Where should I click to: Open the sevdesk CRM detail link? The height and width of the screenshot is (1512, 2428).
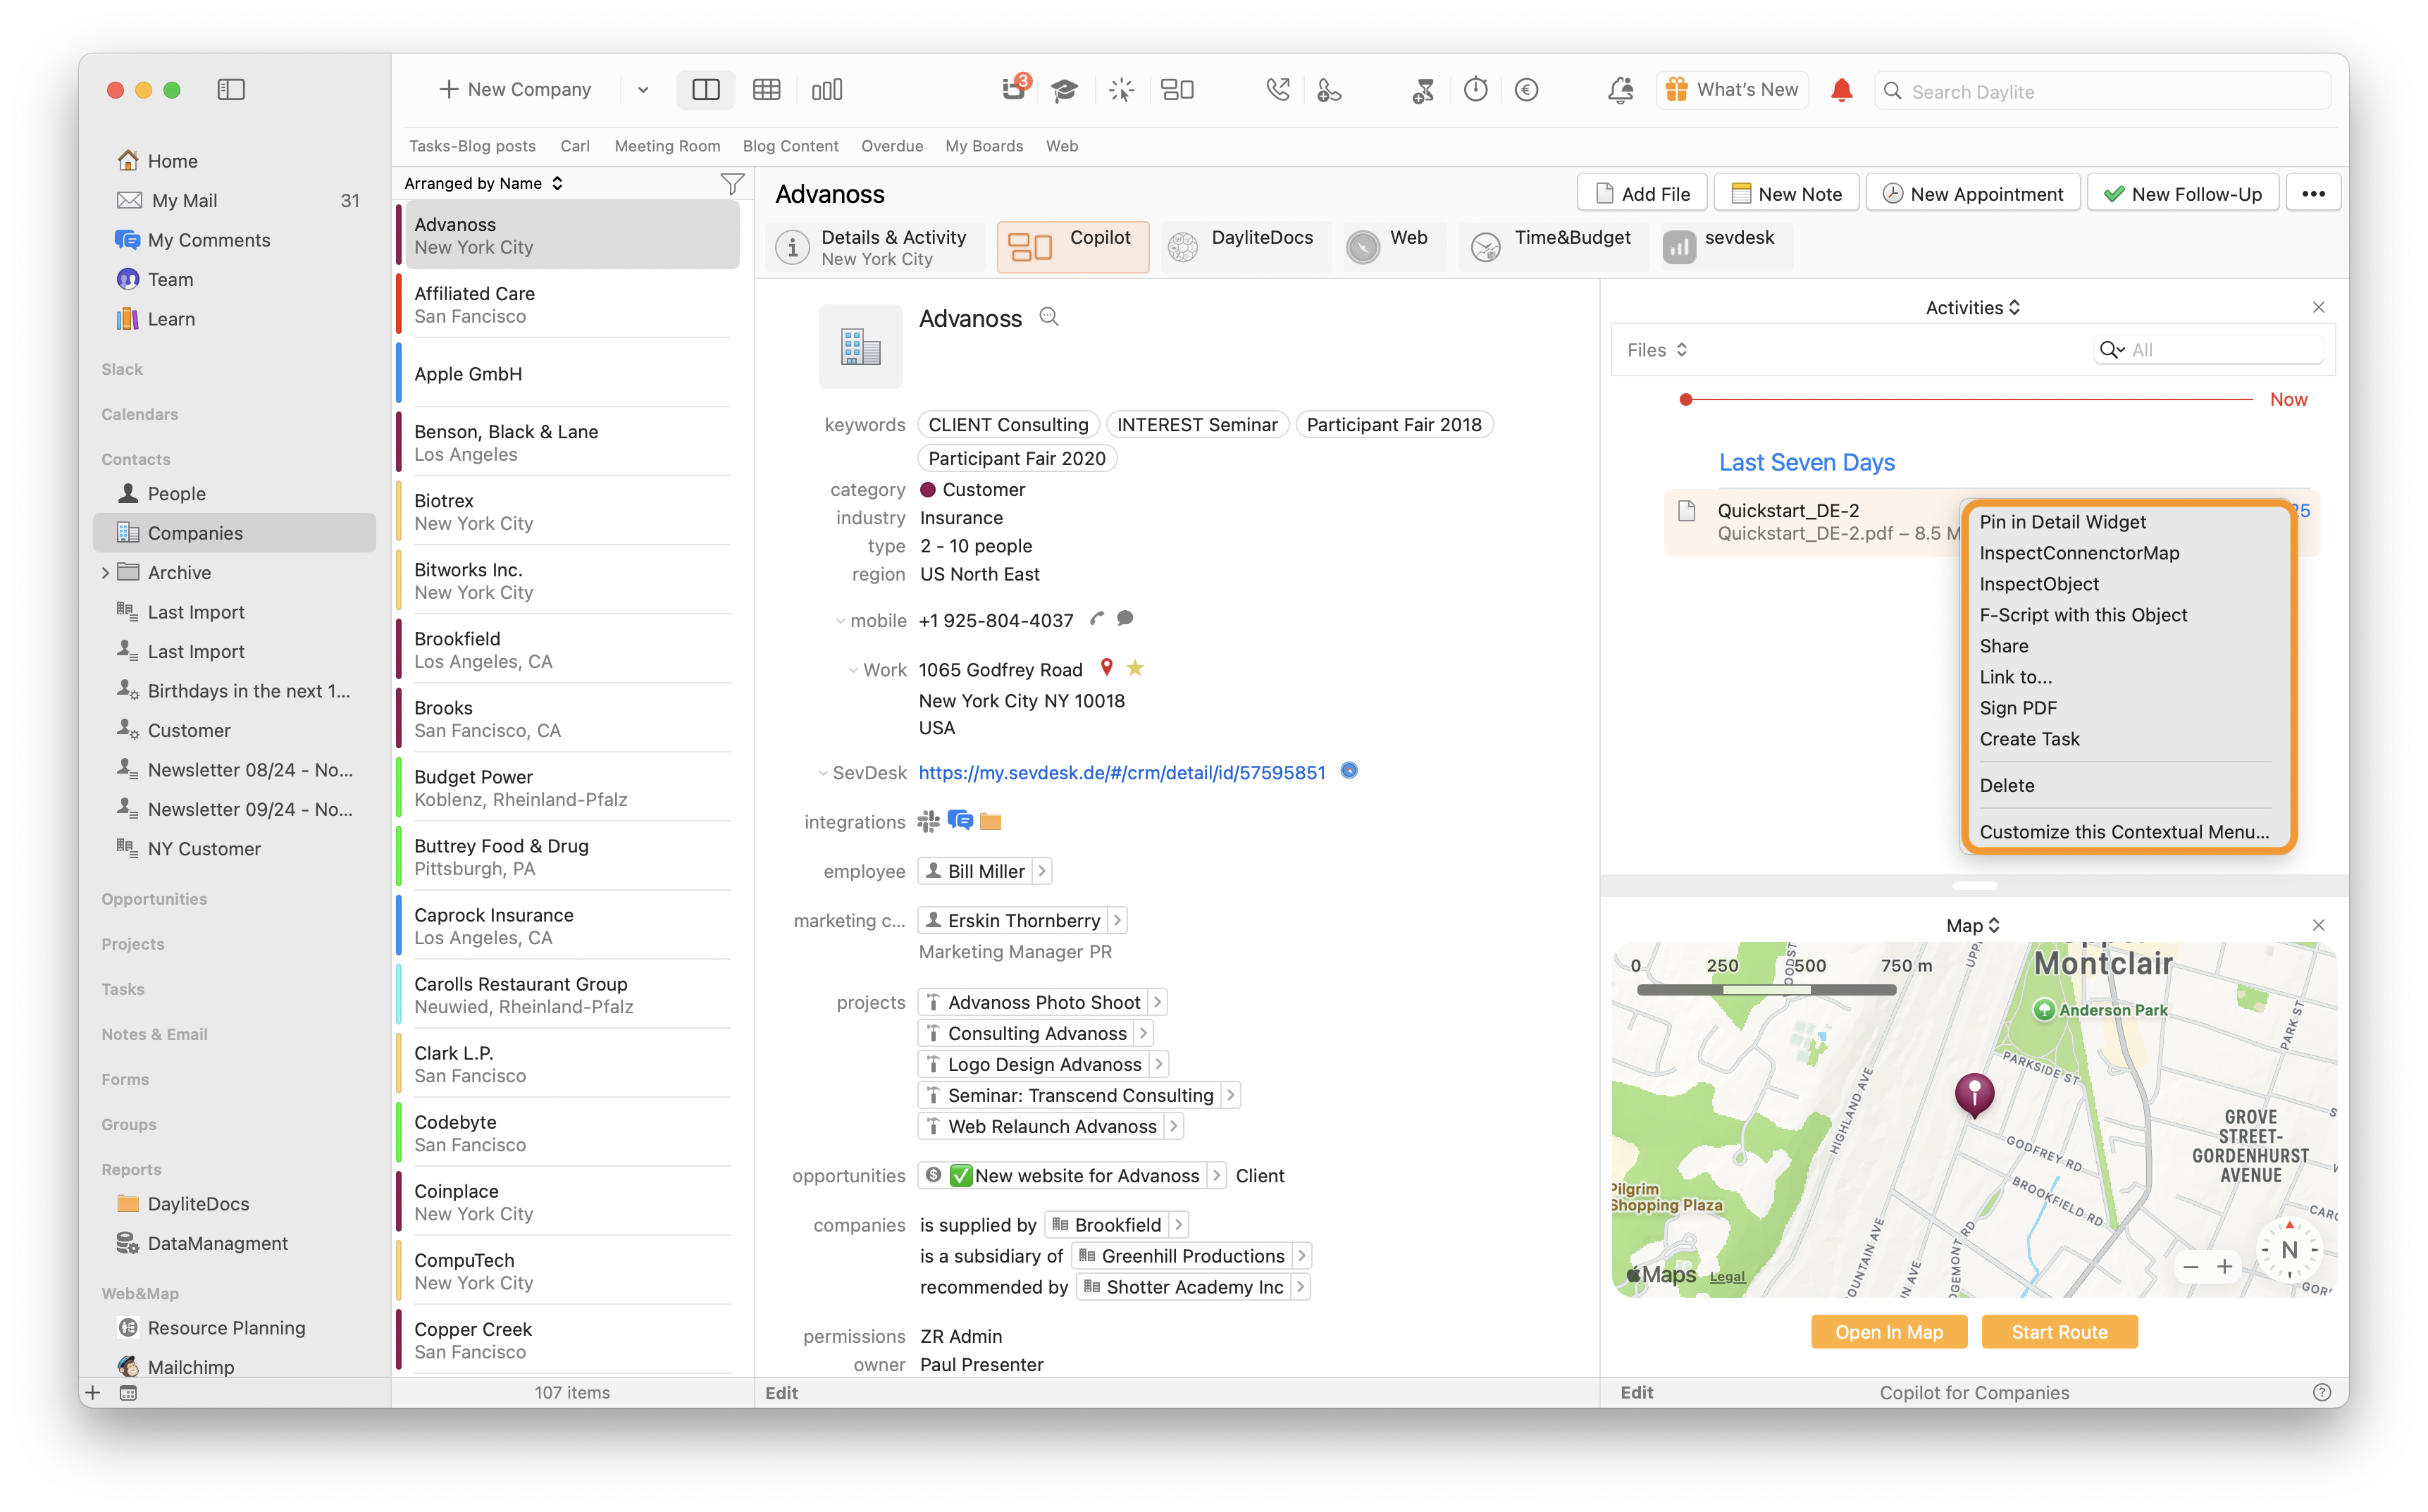[1122, 772]
